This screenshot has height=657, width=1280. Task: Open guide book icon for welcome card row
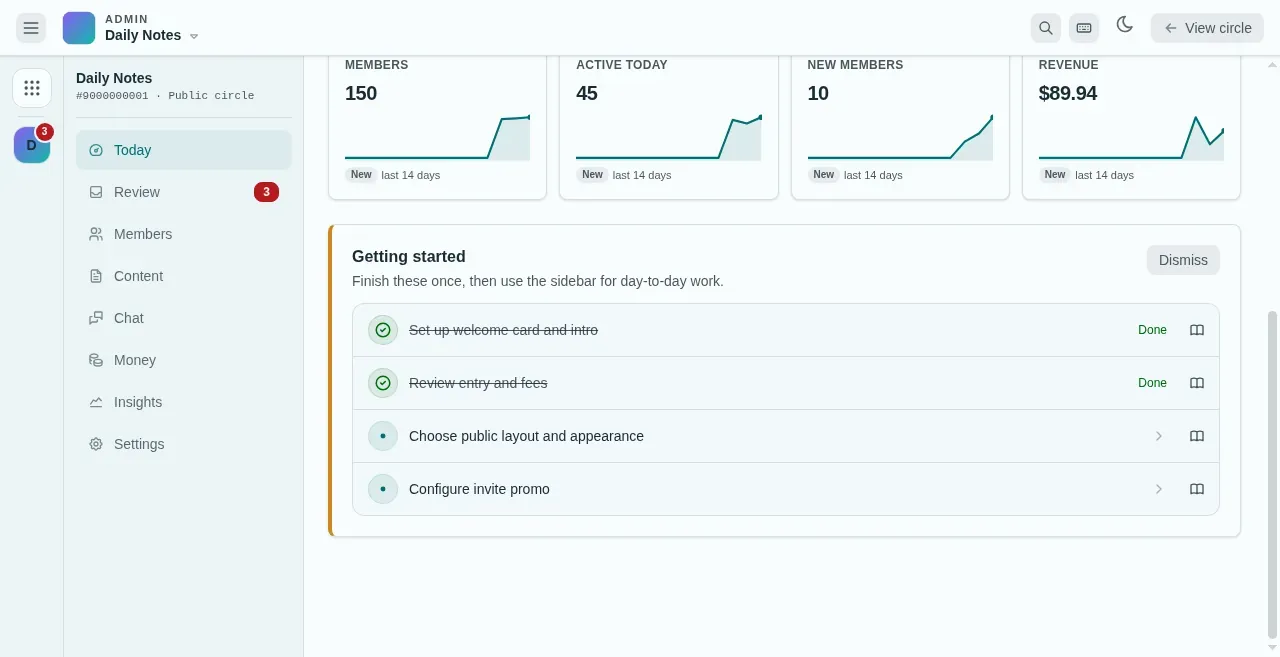point(1197,330)
